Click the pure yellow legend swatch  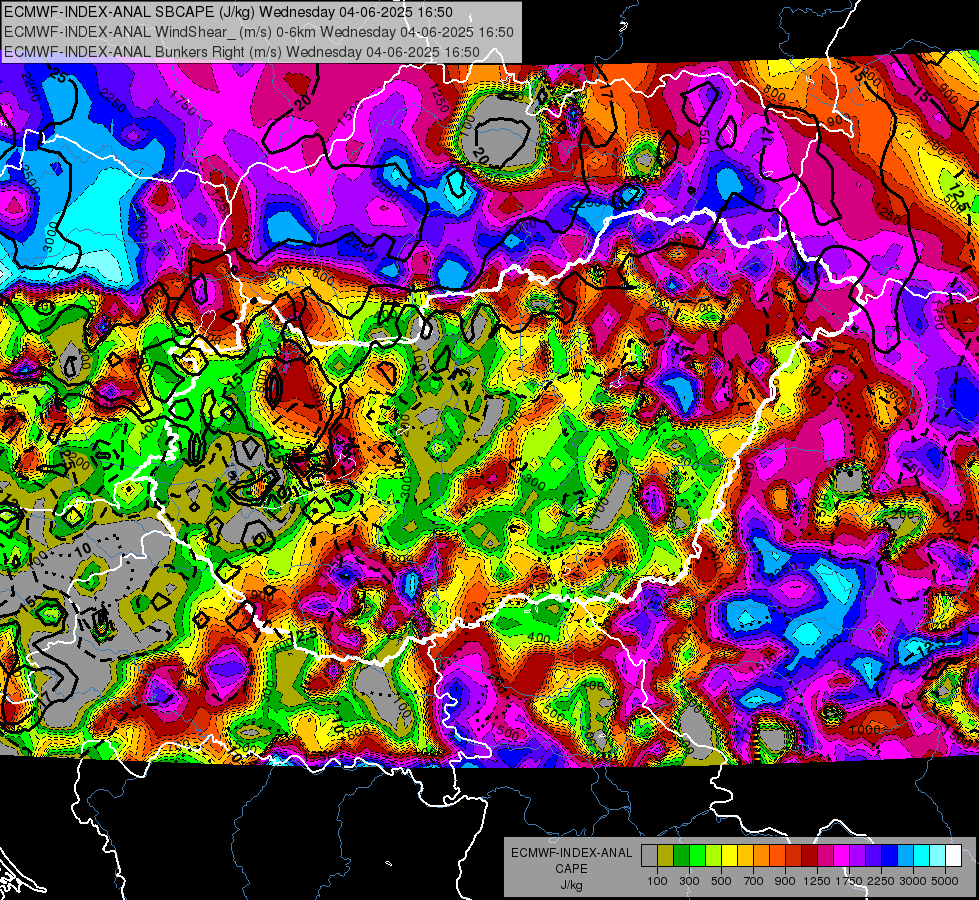pos(729,856)
